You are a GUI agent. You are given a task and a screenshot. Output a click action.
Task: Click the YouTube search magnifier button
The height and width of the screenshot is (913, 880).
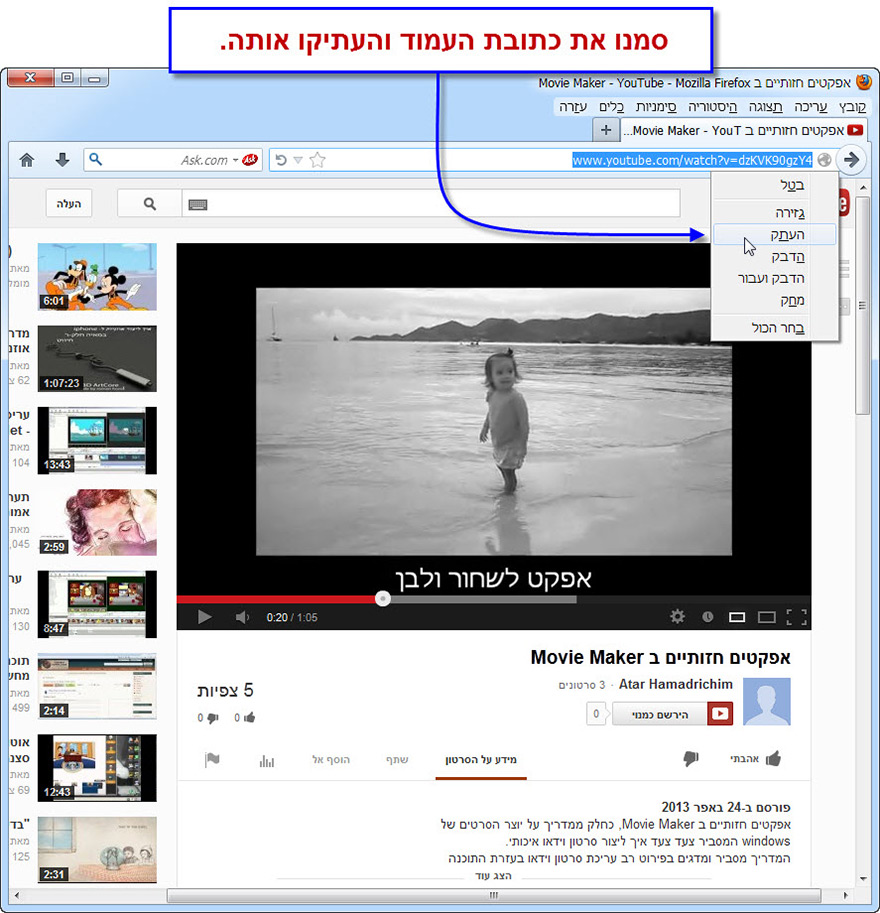(150, 204)
